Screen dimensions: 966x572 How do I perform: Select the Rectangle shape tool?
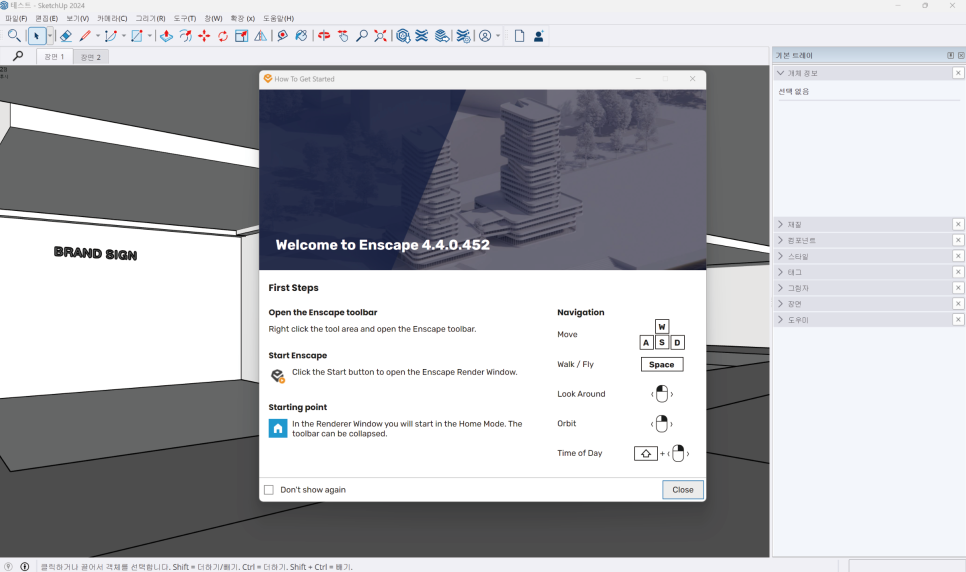click(137, 36)
